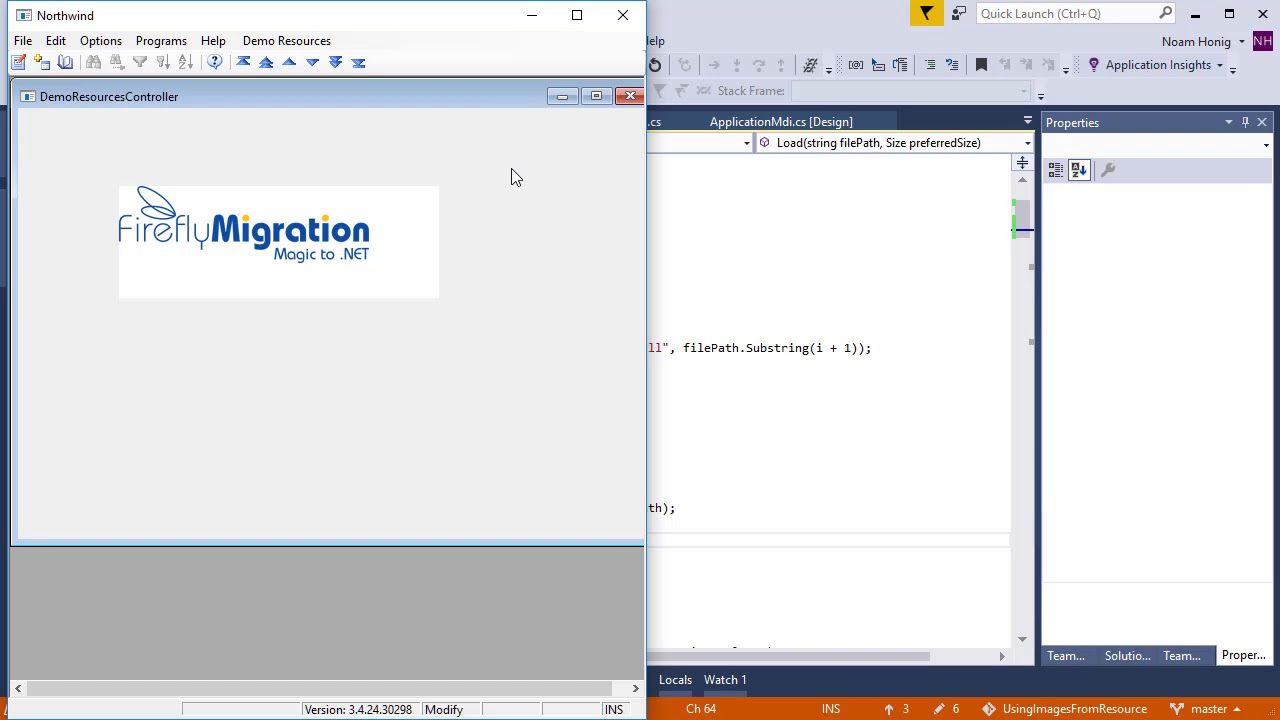Click the DemoResourcesController window title icon
1280x720 pixels.
tap(28, 97)
